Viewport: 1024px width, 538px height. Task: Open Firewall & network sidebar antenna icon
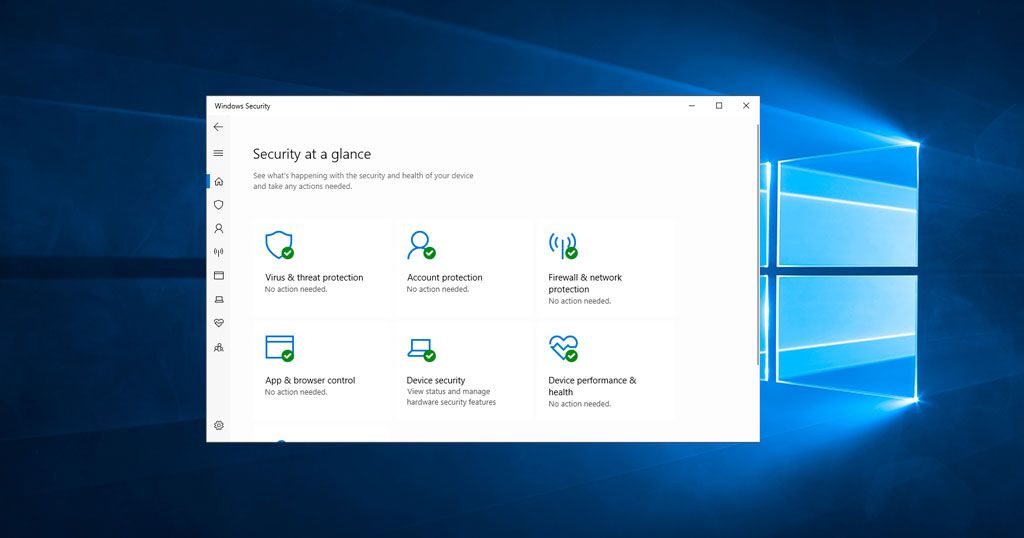coord(219,252)
